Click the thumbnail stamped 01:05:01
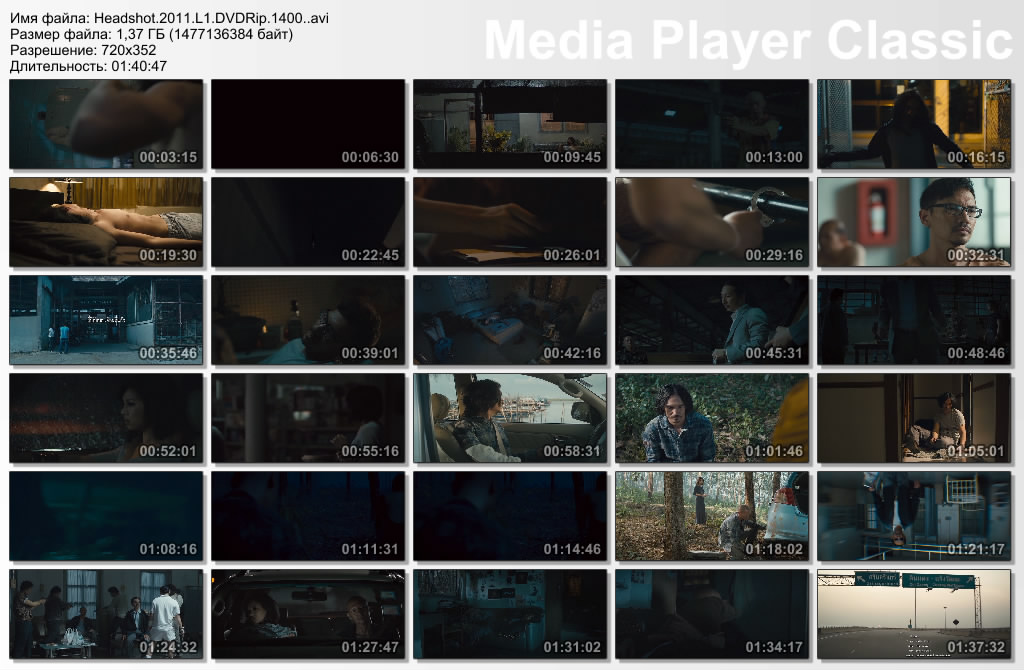This screenshot has width=1024, height=670. point(914,418)
